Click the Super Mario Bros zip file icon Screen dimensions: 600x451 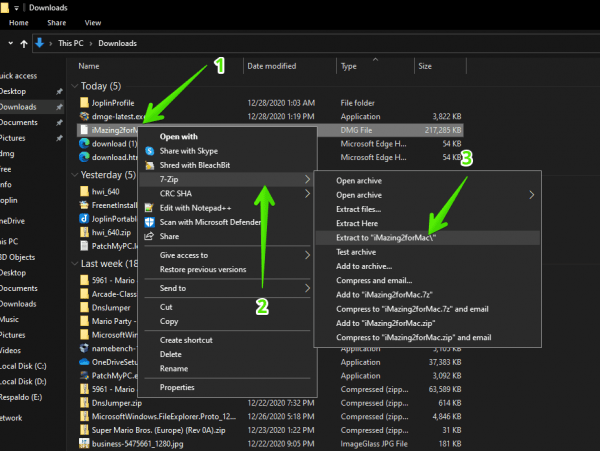pyautogui.click(x=84, y=430)
